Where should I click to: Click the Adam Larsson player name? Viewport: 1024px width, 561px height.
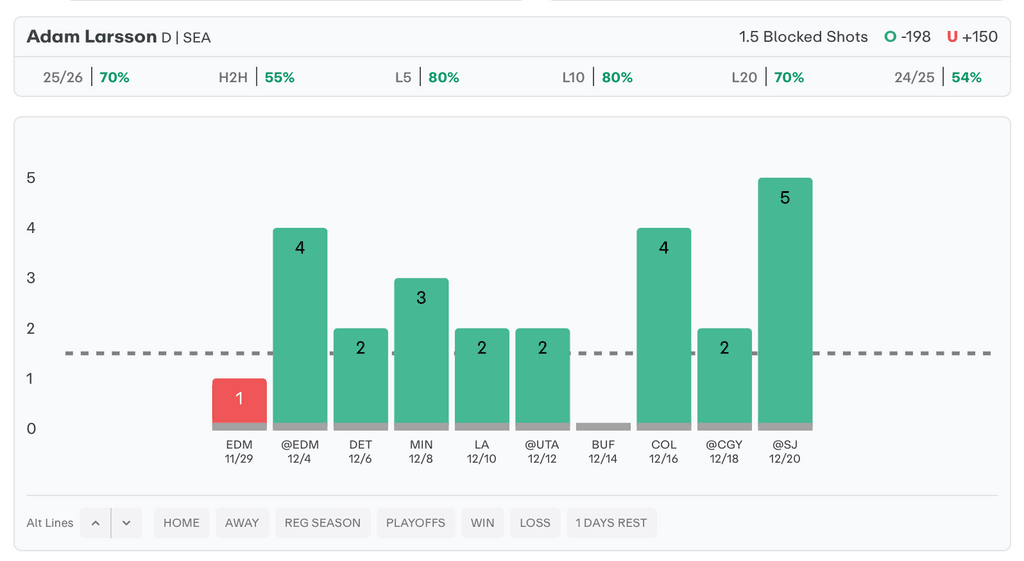point(91,37)
